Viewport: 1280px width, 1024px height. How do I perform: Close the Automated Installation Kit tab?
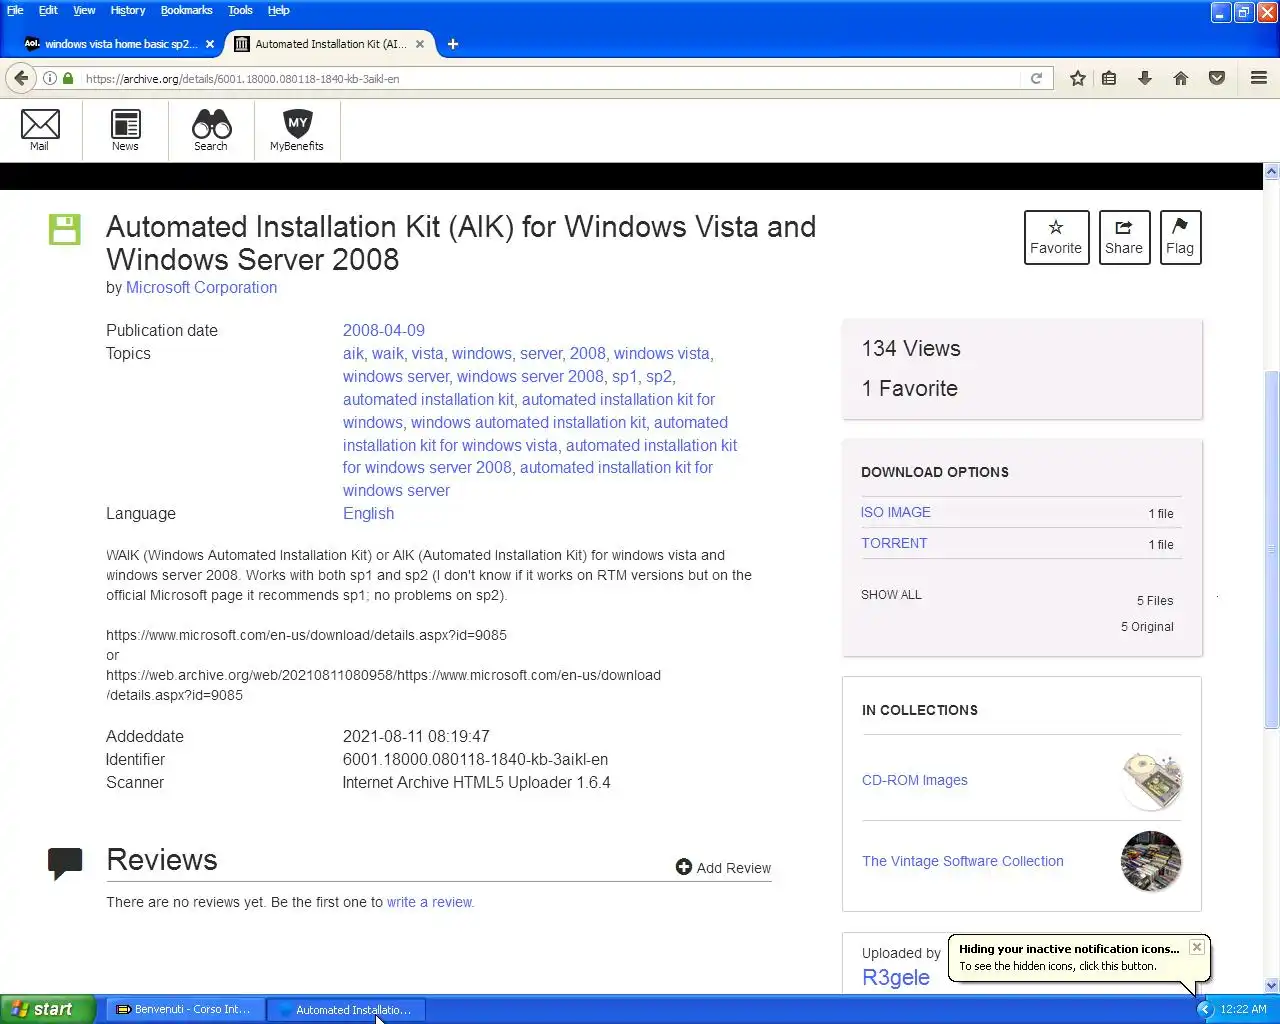click(420, 44)
